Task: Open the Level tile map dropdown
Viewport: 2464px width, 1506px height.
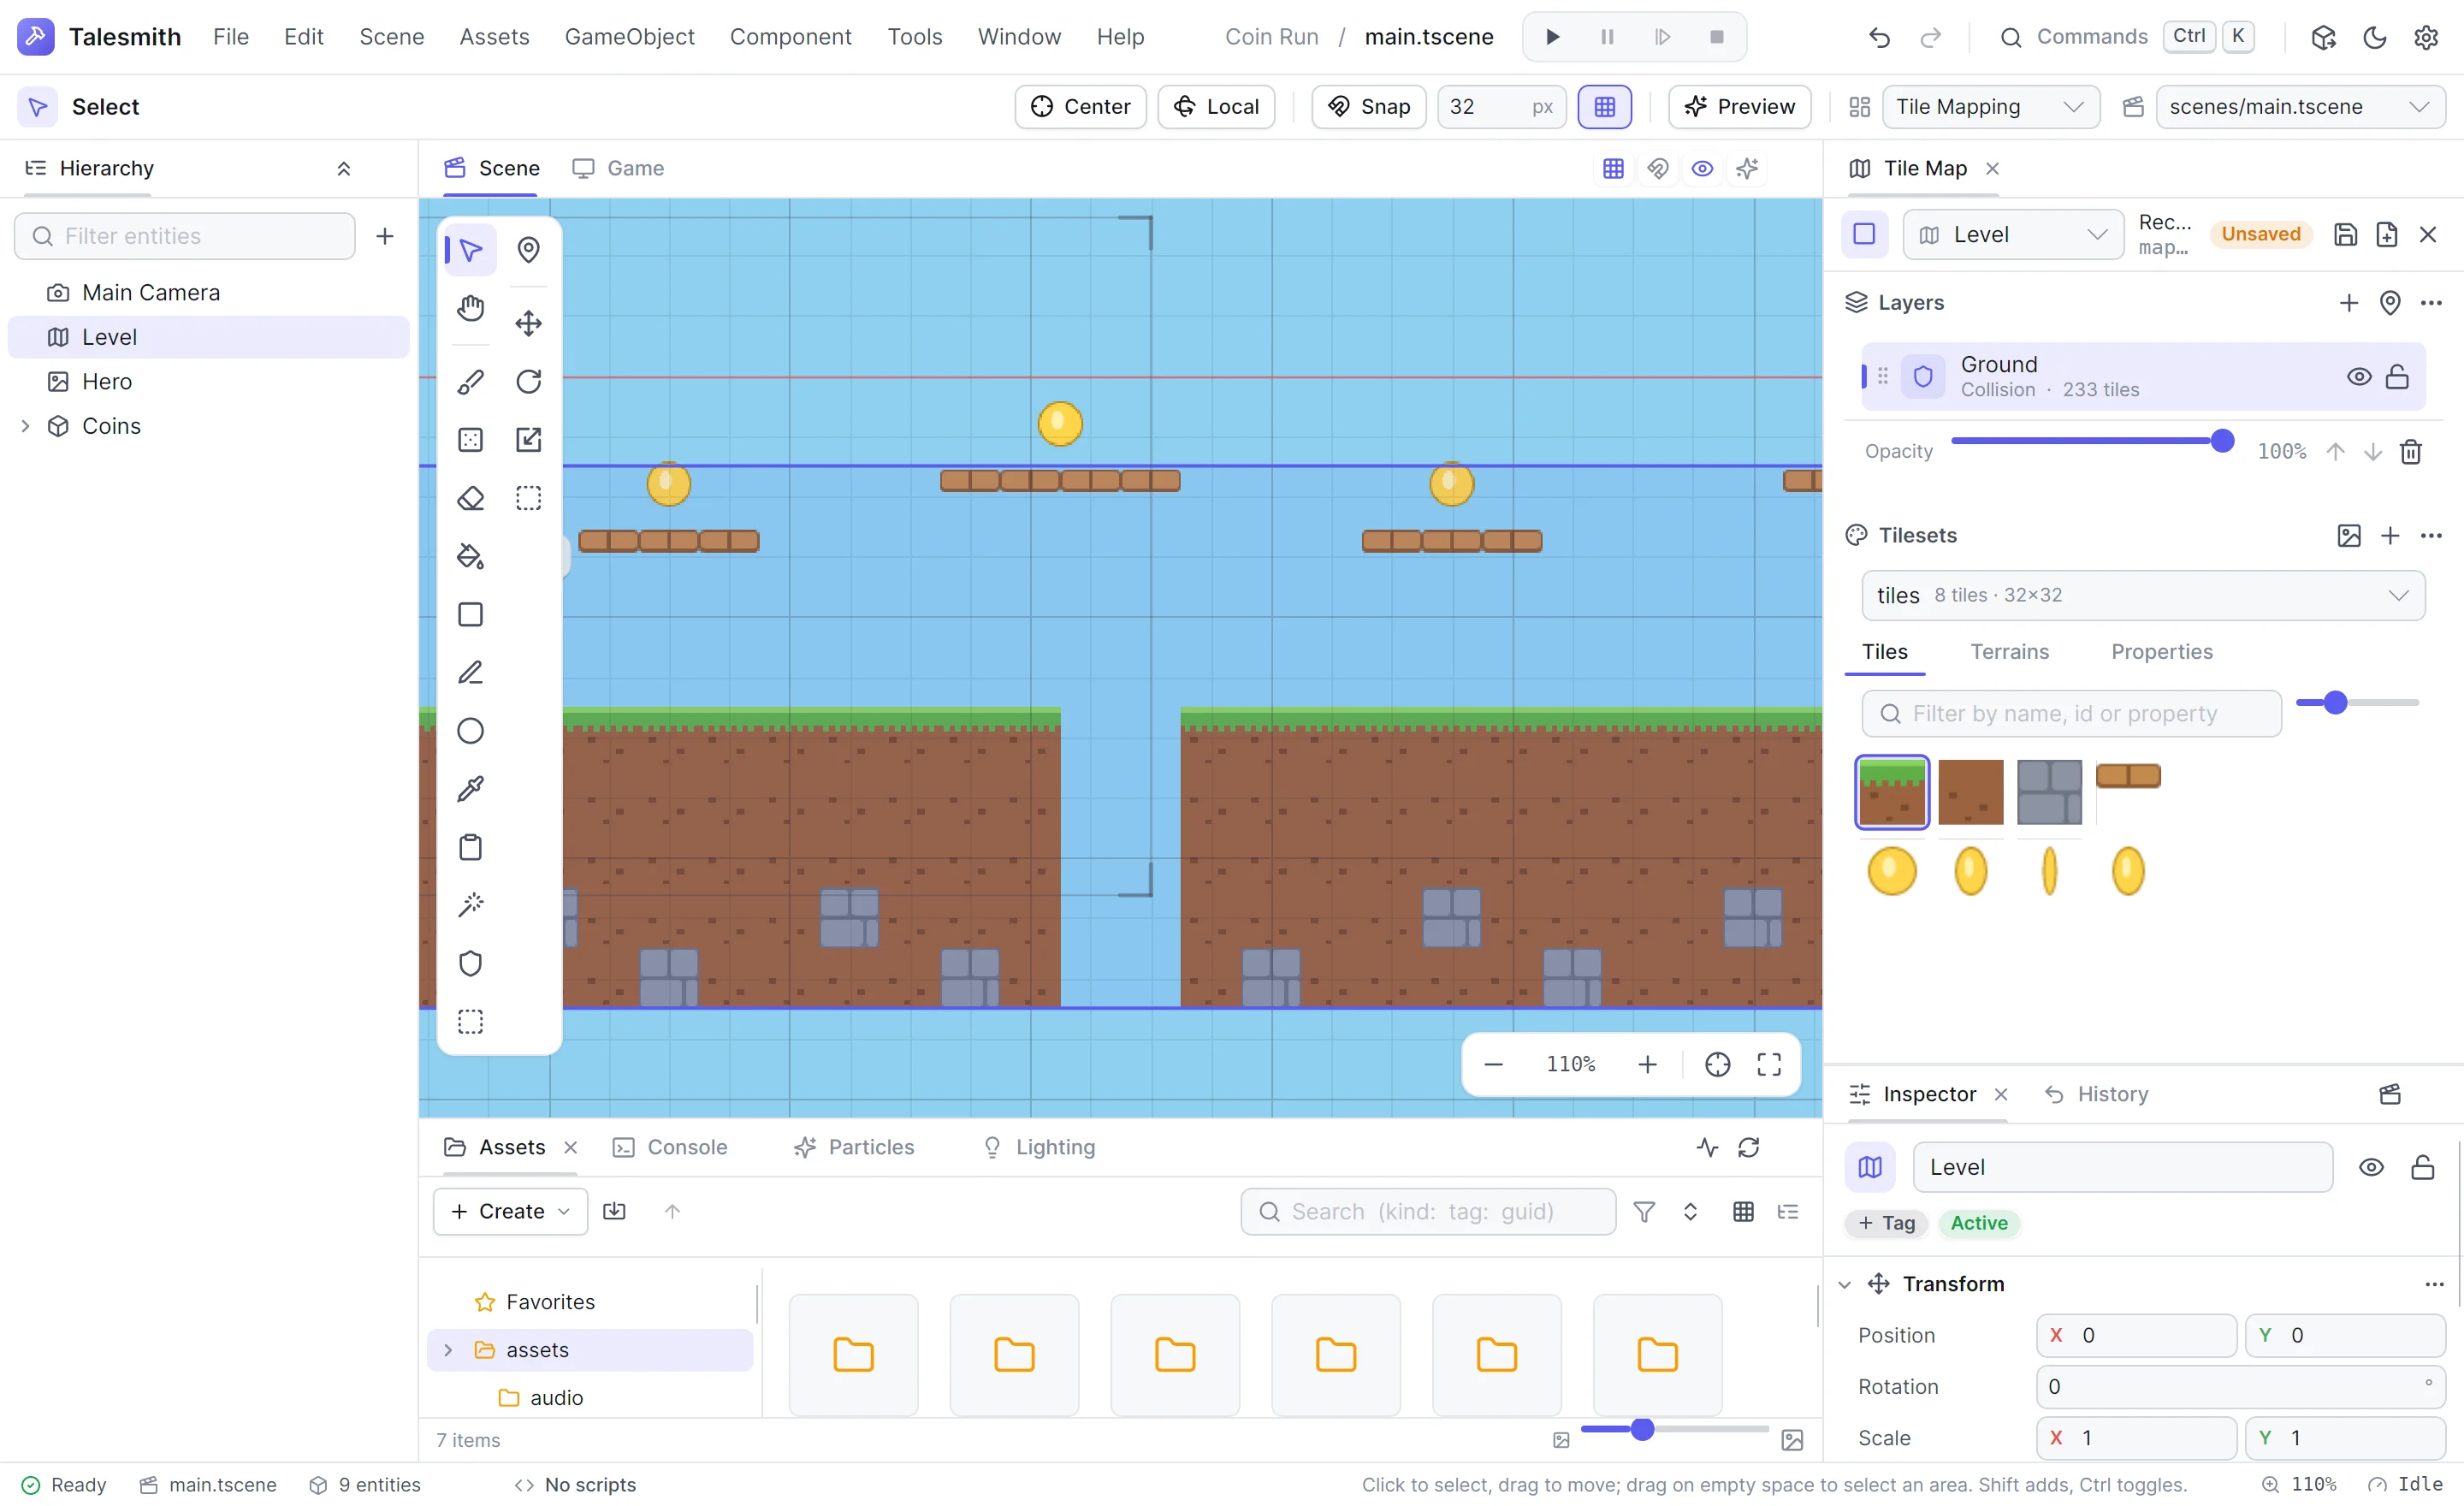Action: [x=2013, y=234]
